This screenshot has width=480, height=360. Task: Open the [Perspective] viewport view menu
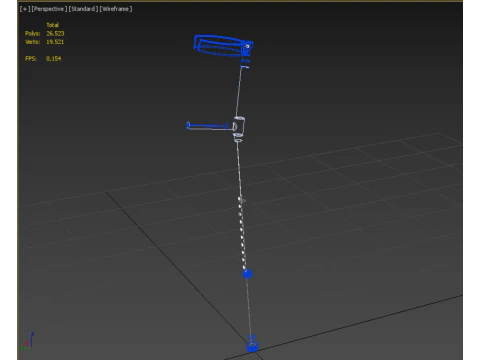tap(49, 9)
